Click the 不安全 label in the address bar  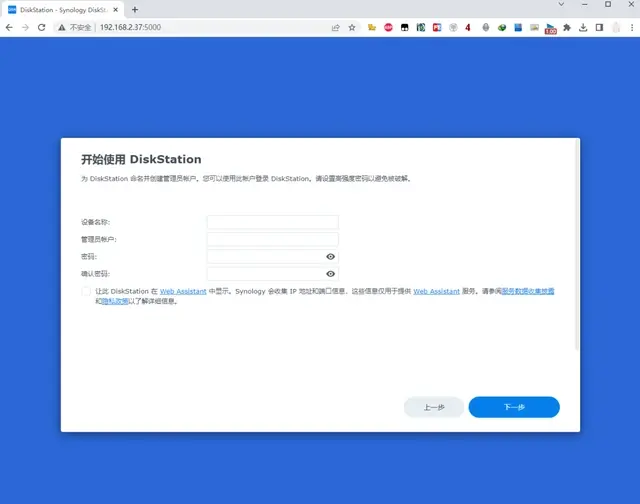[80, 27]
